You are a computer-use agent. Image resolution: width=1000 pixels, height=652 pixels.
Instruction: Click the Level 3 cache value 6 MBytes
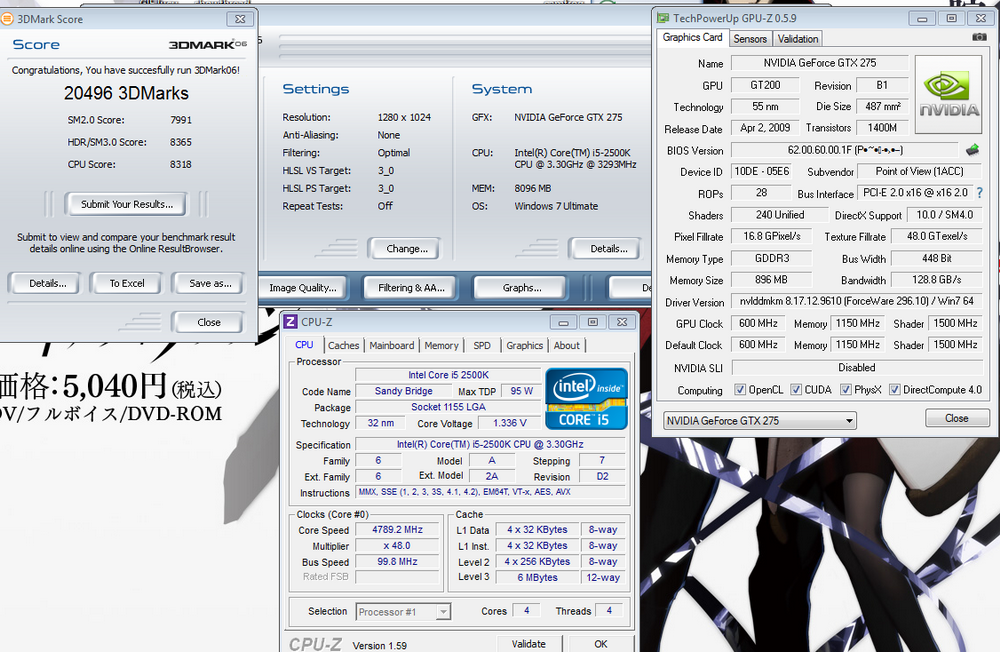click(537, 577)
